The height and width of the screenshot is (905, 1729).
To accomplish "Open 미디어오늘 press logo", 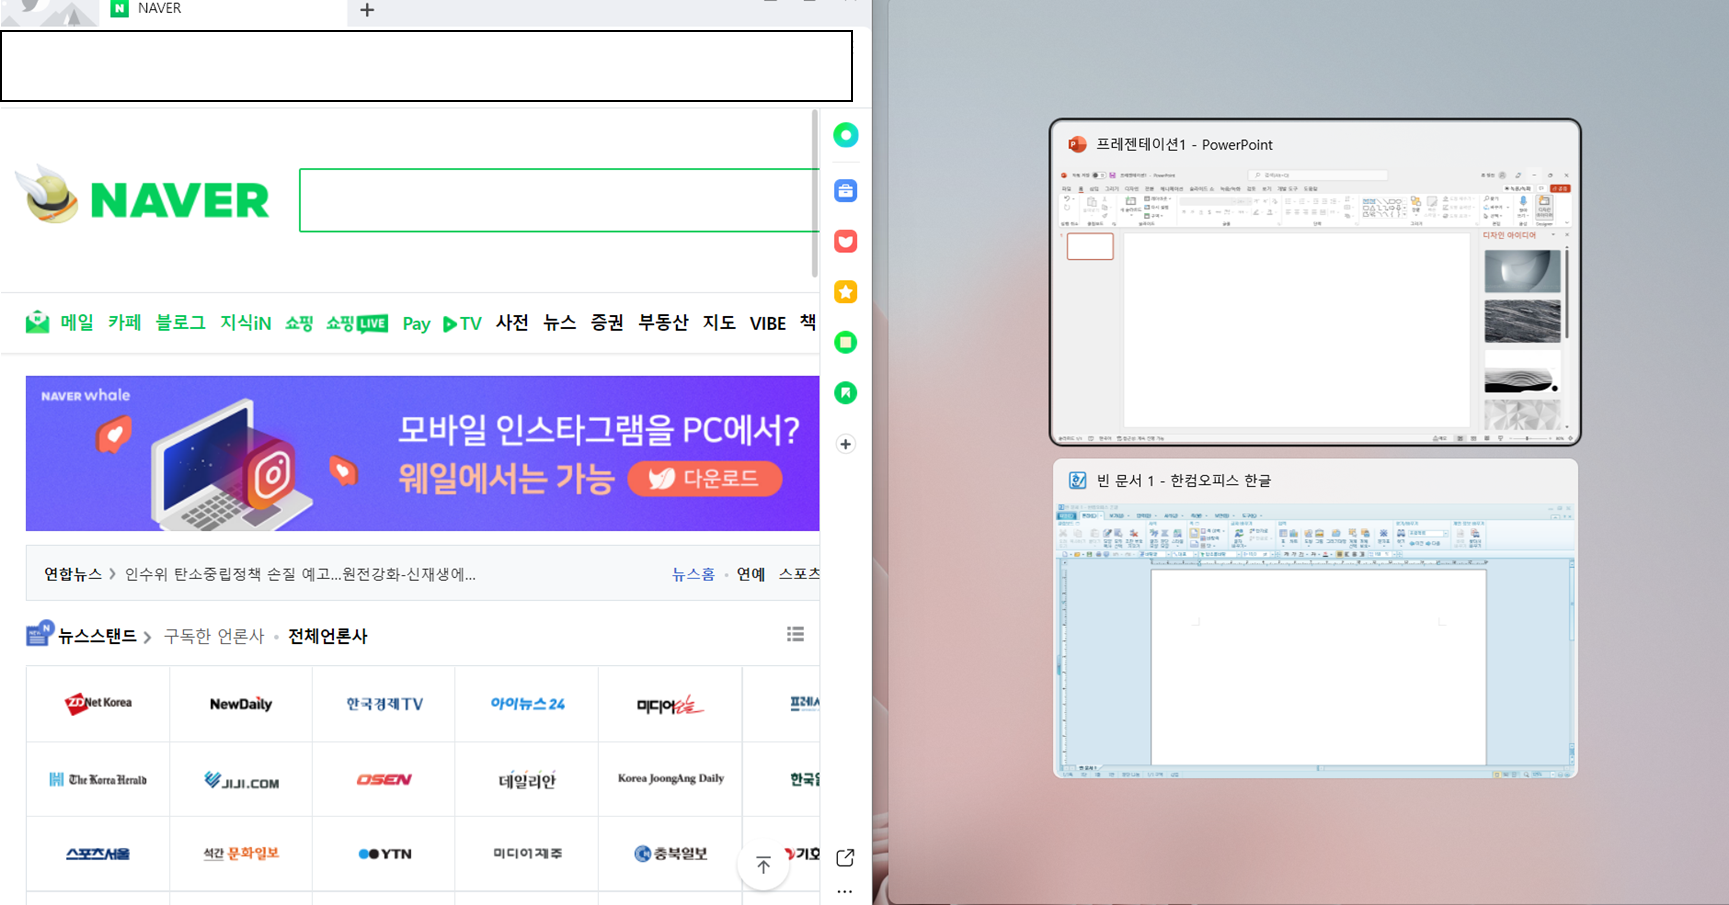I will click(670, 704).
